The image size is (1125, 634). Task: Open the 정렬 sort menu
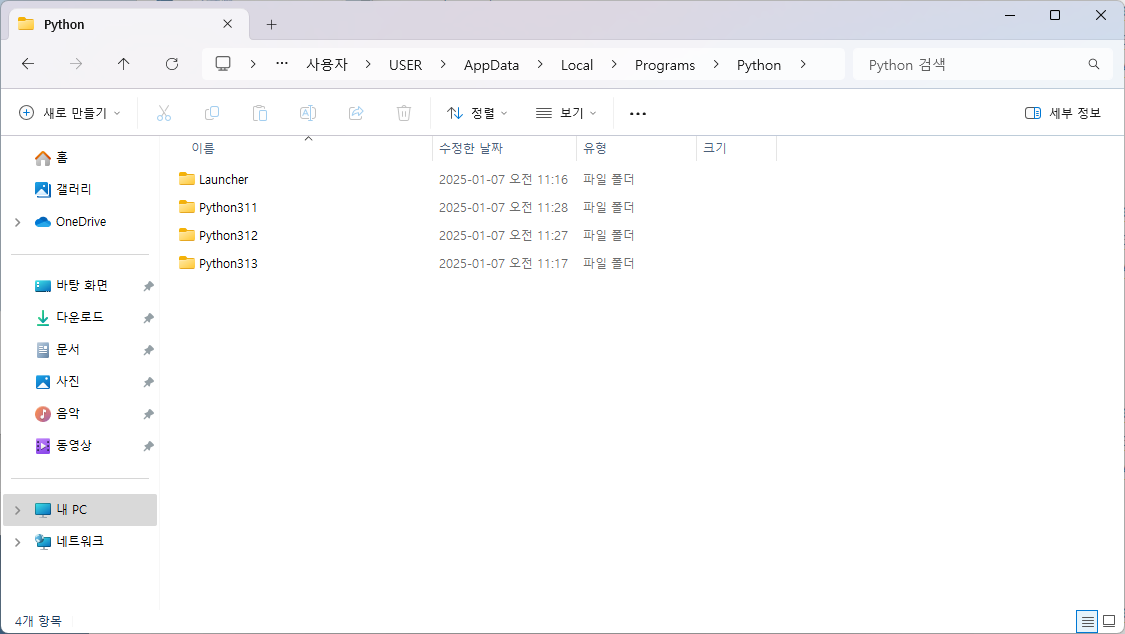click(477, 113)
